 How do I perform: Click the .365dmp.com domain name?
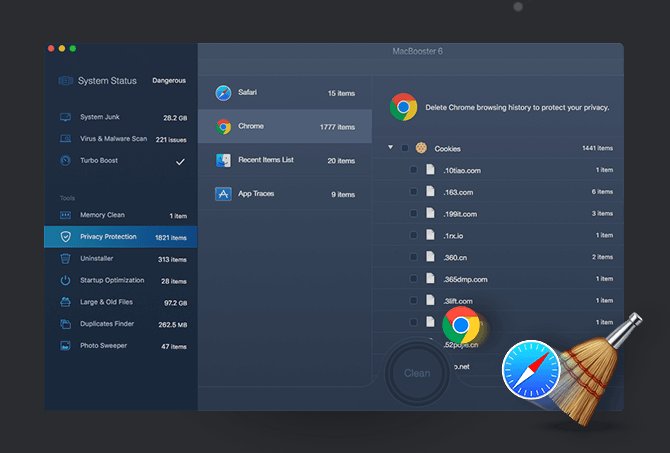[x=465, y=279]
